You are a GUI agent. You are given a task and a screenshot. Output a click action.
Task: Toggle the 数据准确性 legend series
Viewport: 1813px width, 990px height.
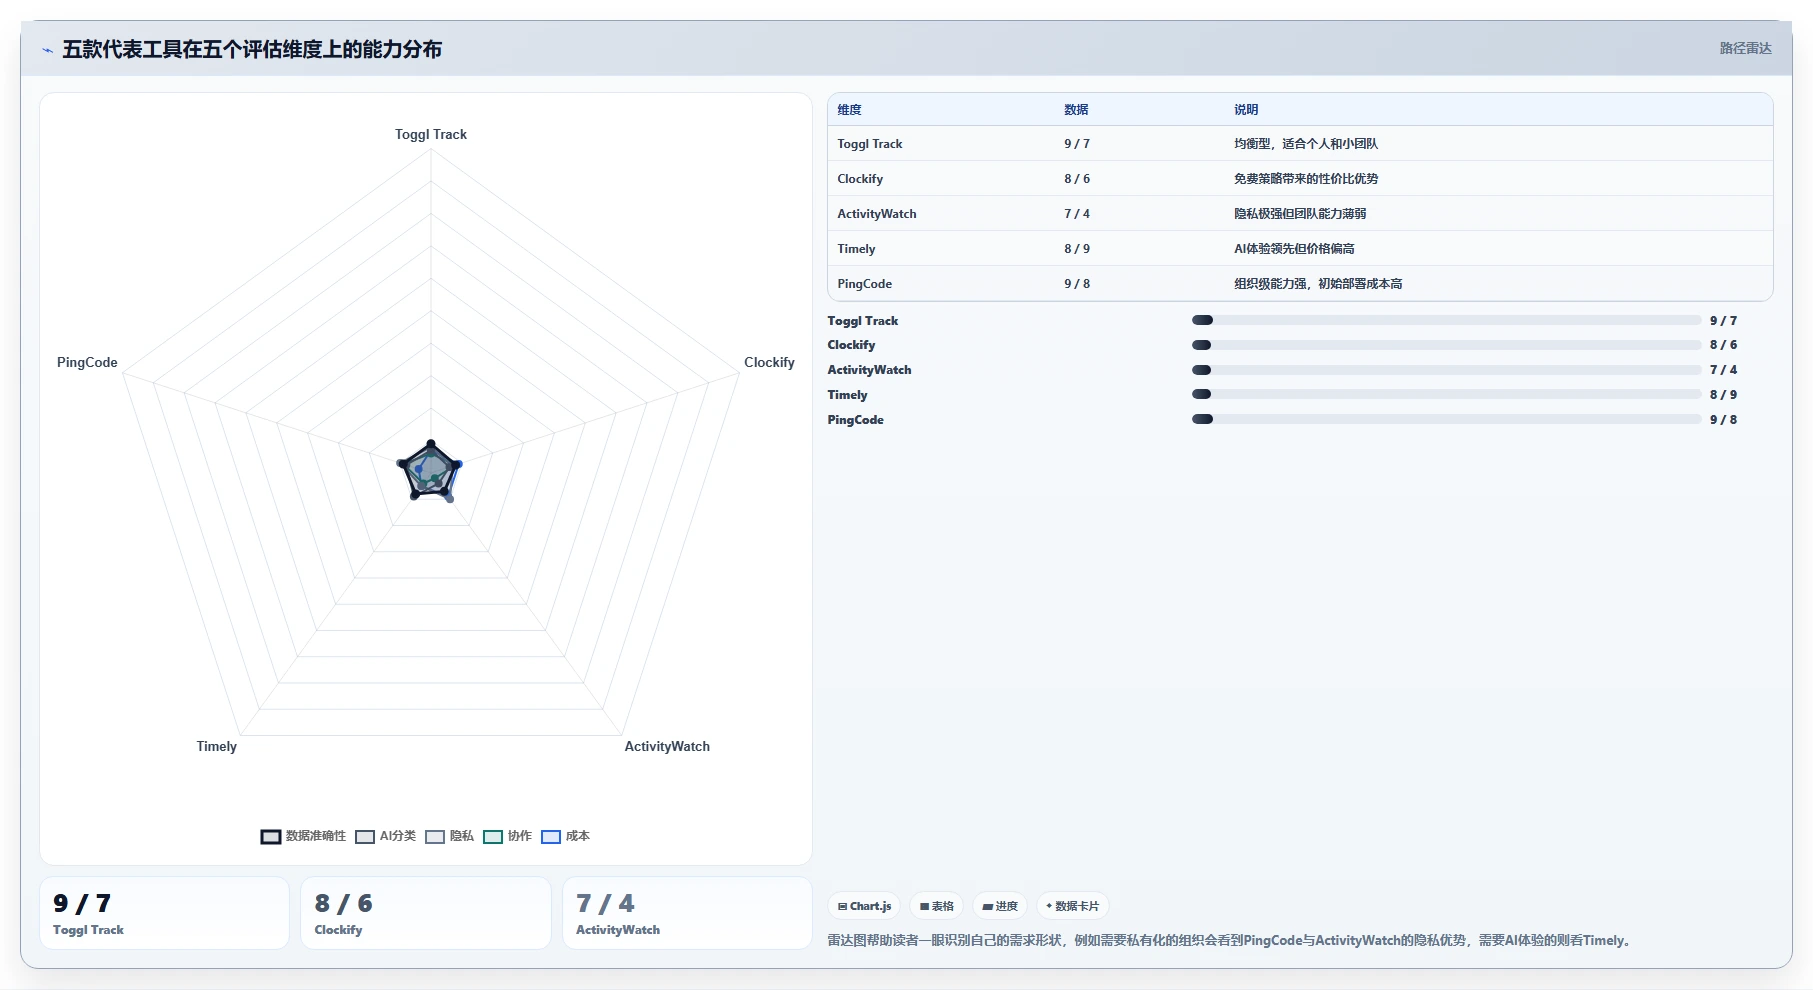click(303, 836)
